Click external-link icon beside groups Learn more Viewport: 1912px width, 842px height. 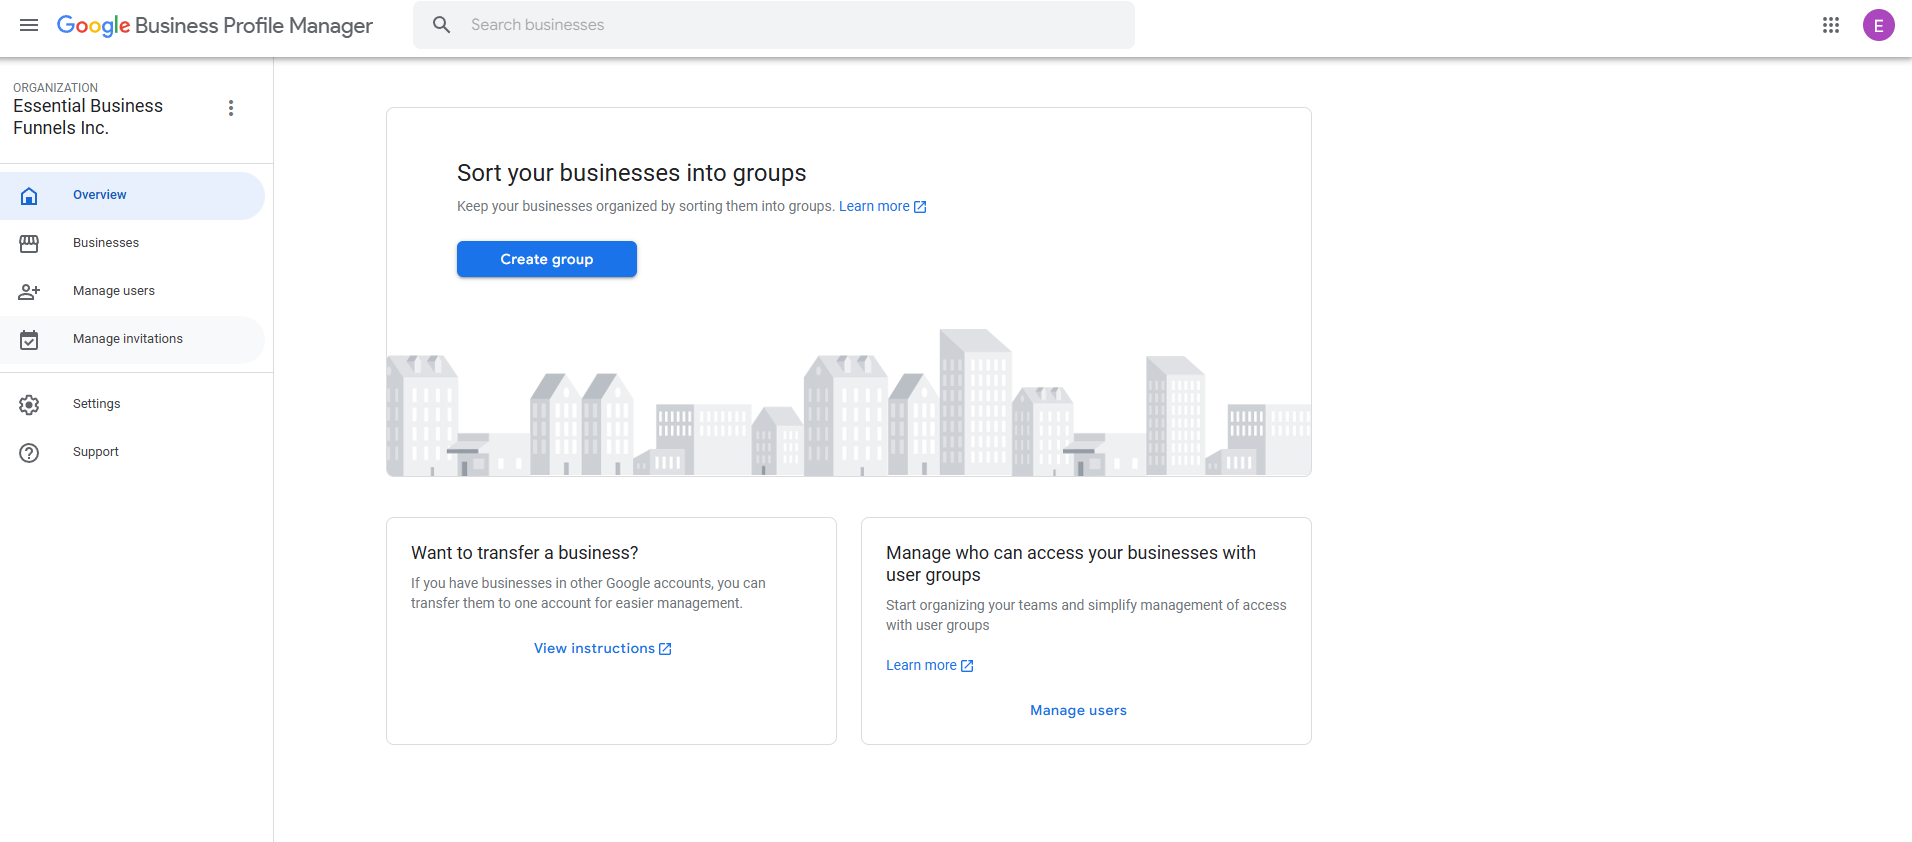920,207
